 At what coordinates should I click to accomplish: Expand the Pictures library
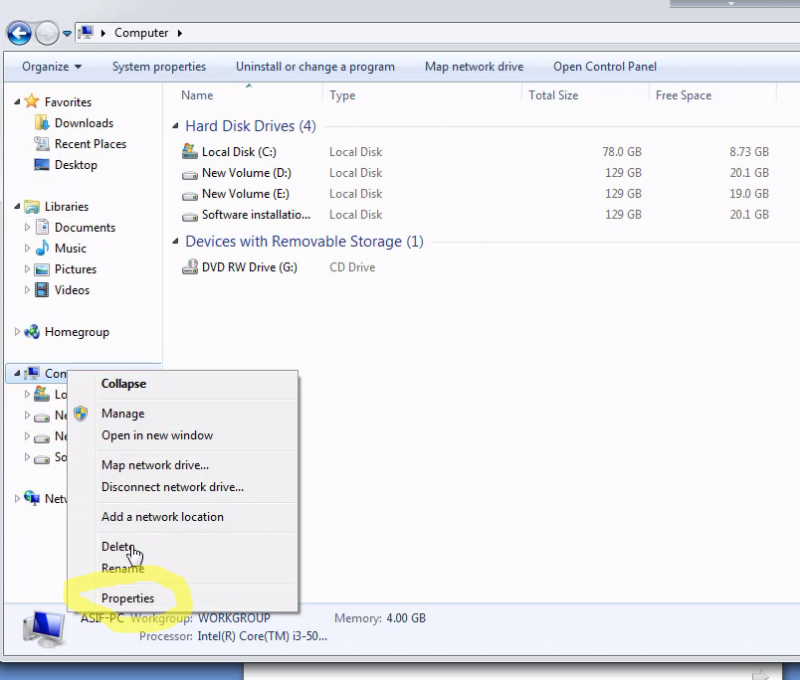click(x=27, y=269)
